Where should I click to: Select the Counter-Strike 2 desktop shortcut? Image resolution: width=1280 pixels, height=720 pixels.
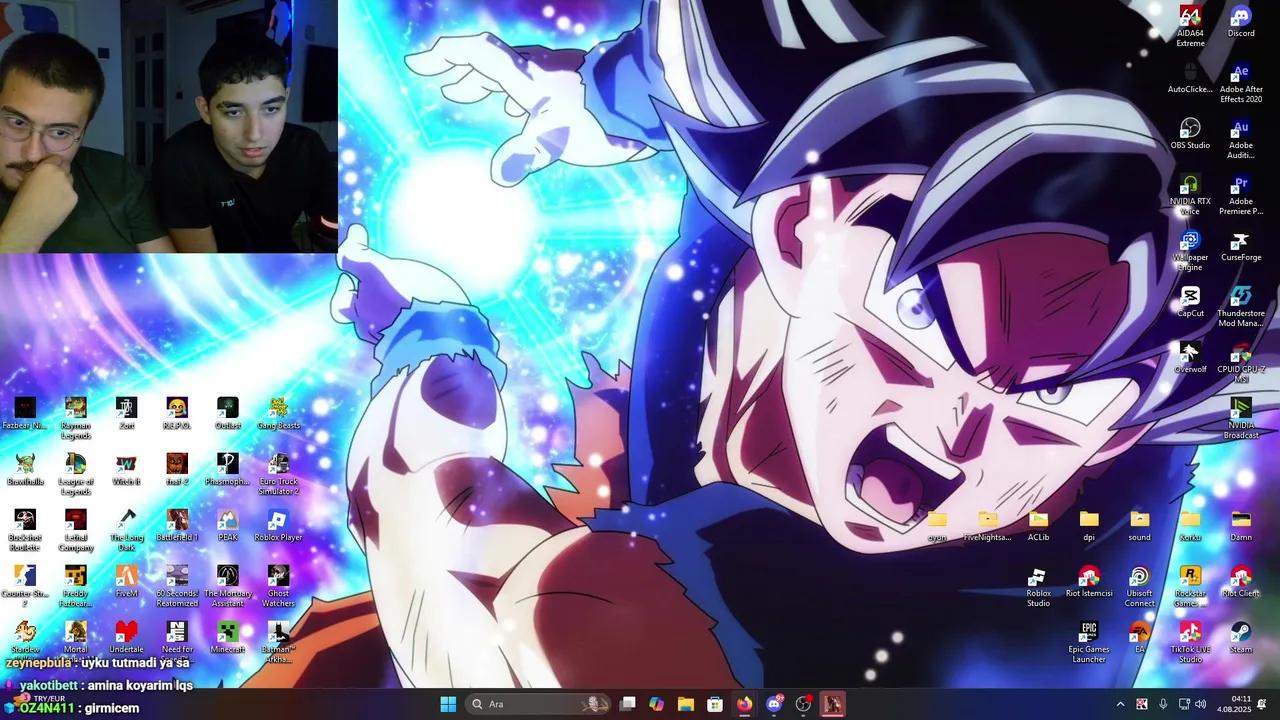(25, 587)
